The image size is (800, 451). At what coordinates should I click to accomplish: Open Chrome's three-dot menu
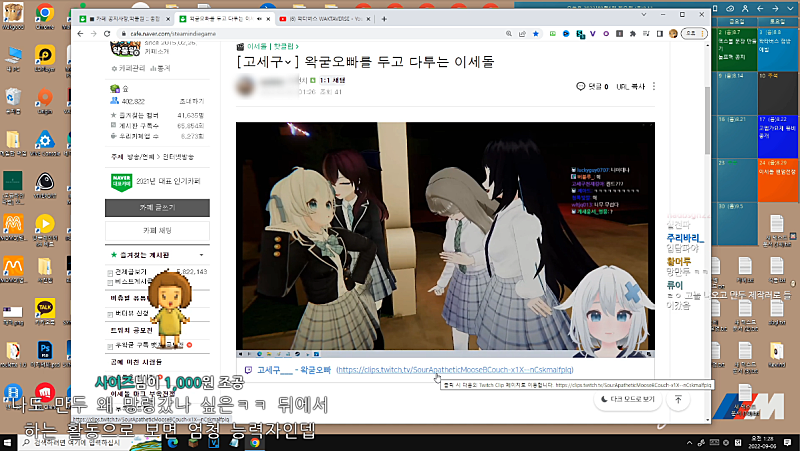(x=702, y=34)
